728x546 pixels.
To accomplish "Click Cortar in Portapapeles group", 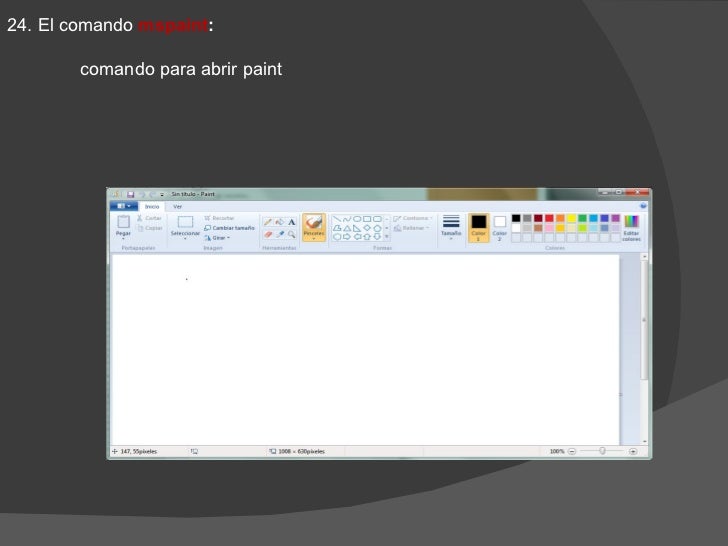I will (x=150, y=218).
